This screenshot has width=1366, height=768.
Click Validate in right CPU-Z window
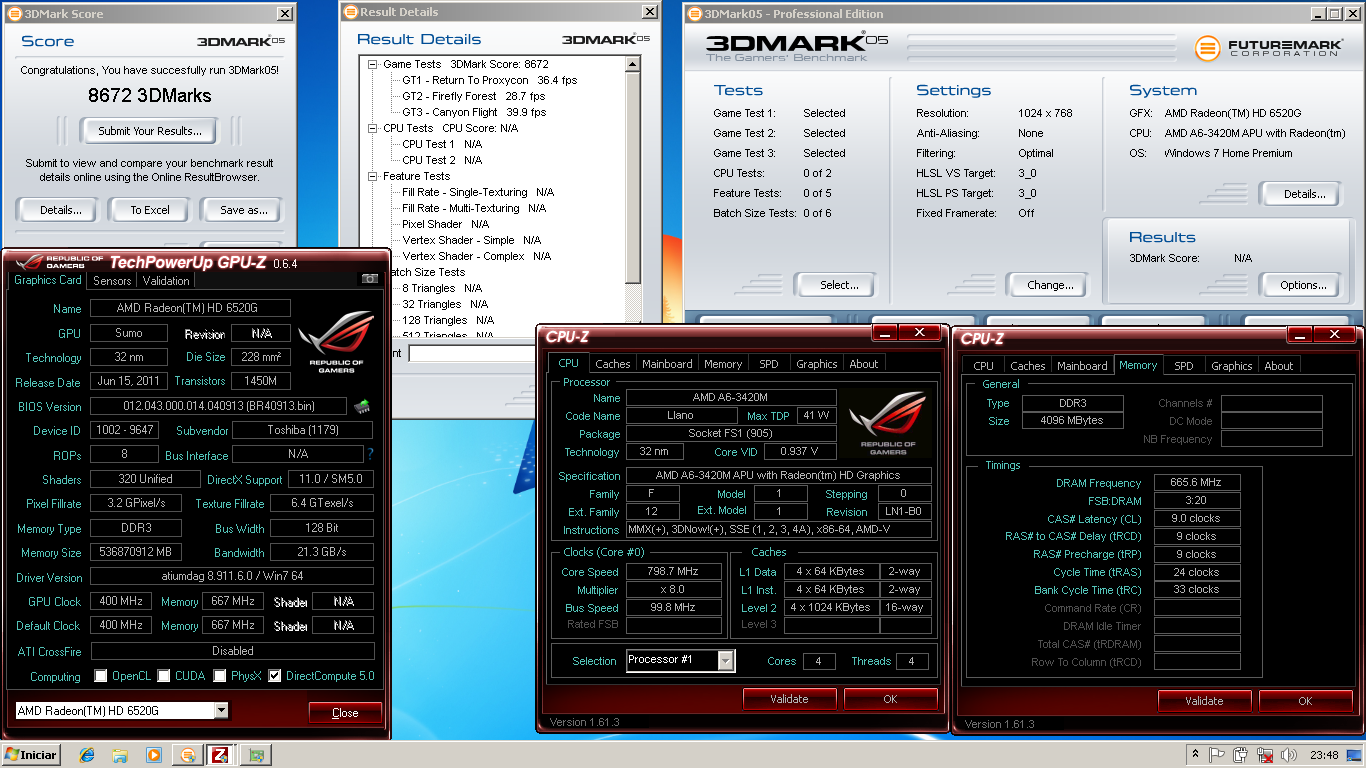click(1204, 701)
